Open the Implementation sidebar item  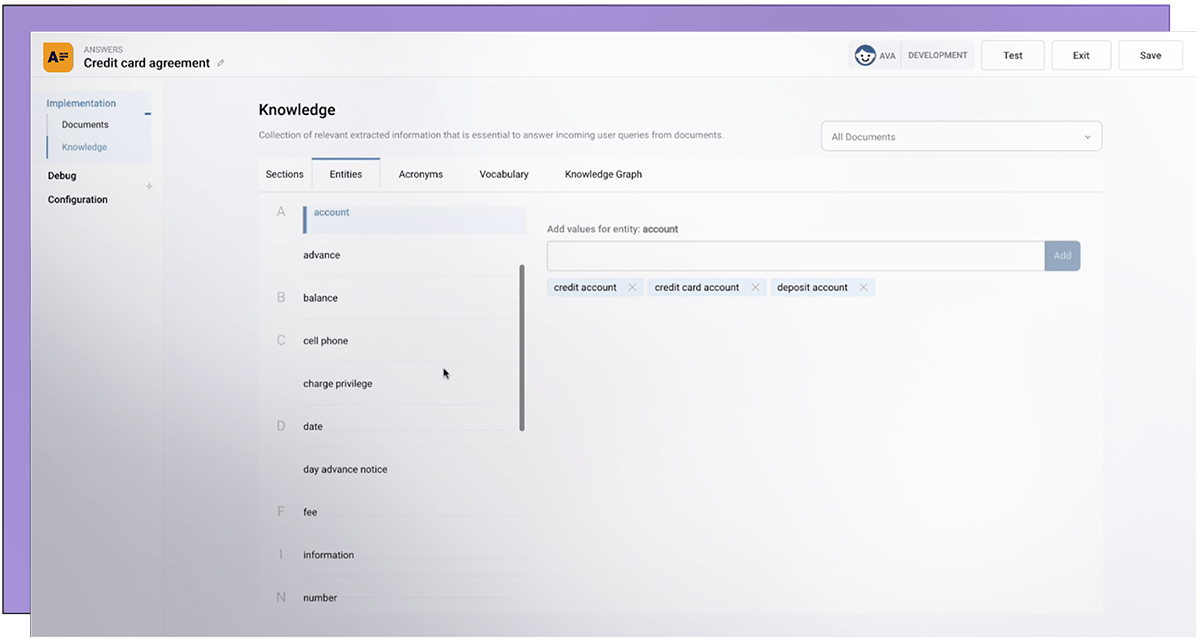[x=81, y=104]
